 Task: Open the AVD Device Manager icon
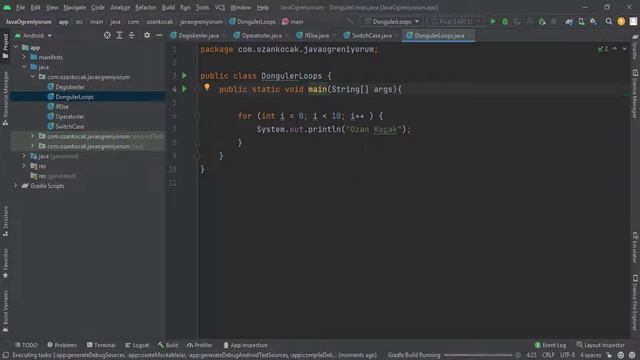coord(581,22)
